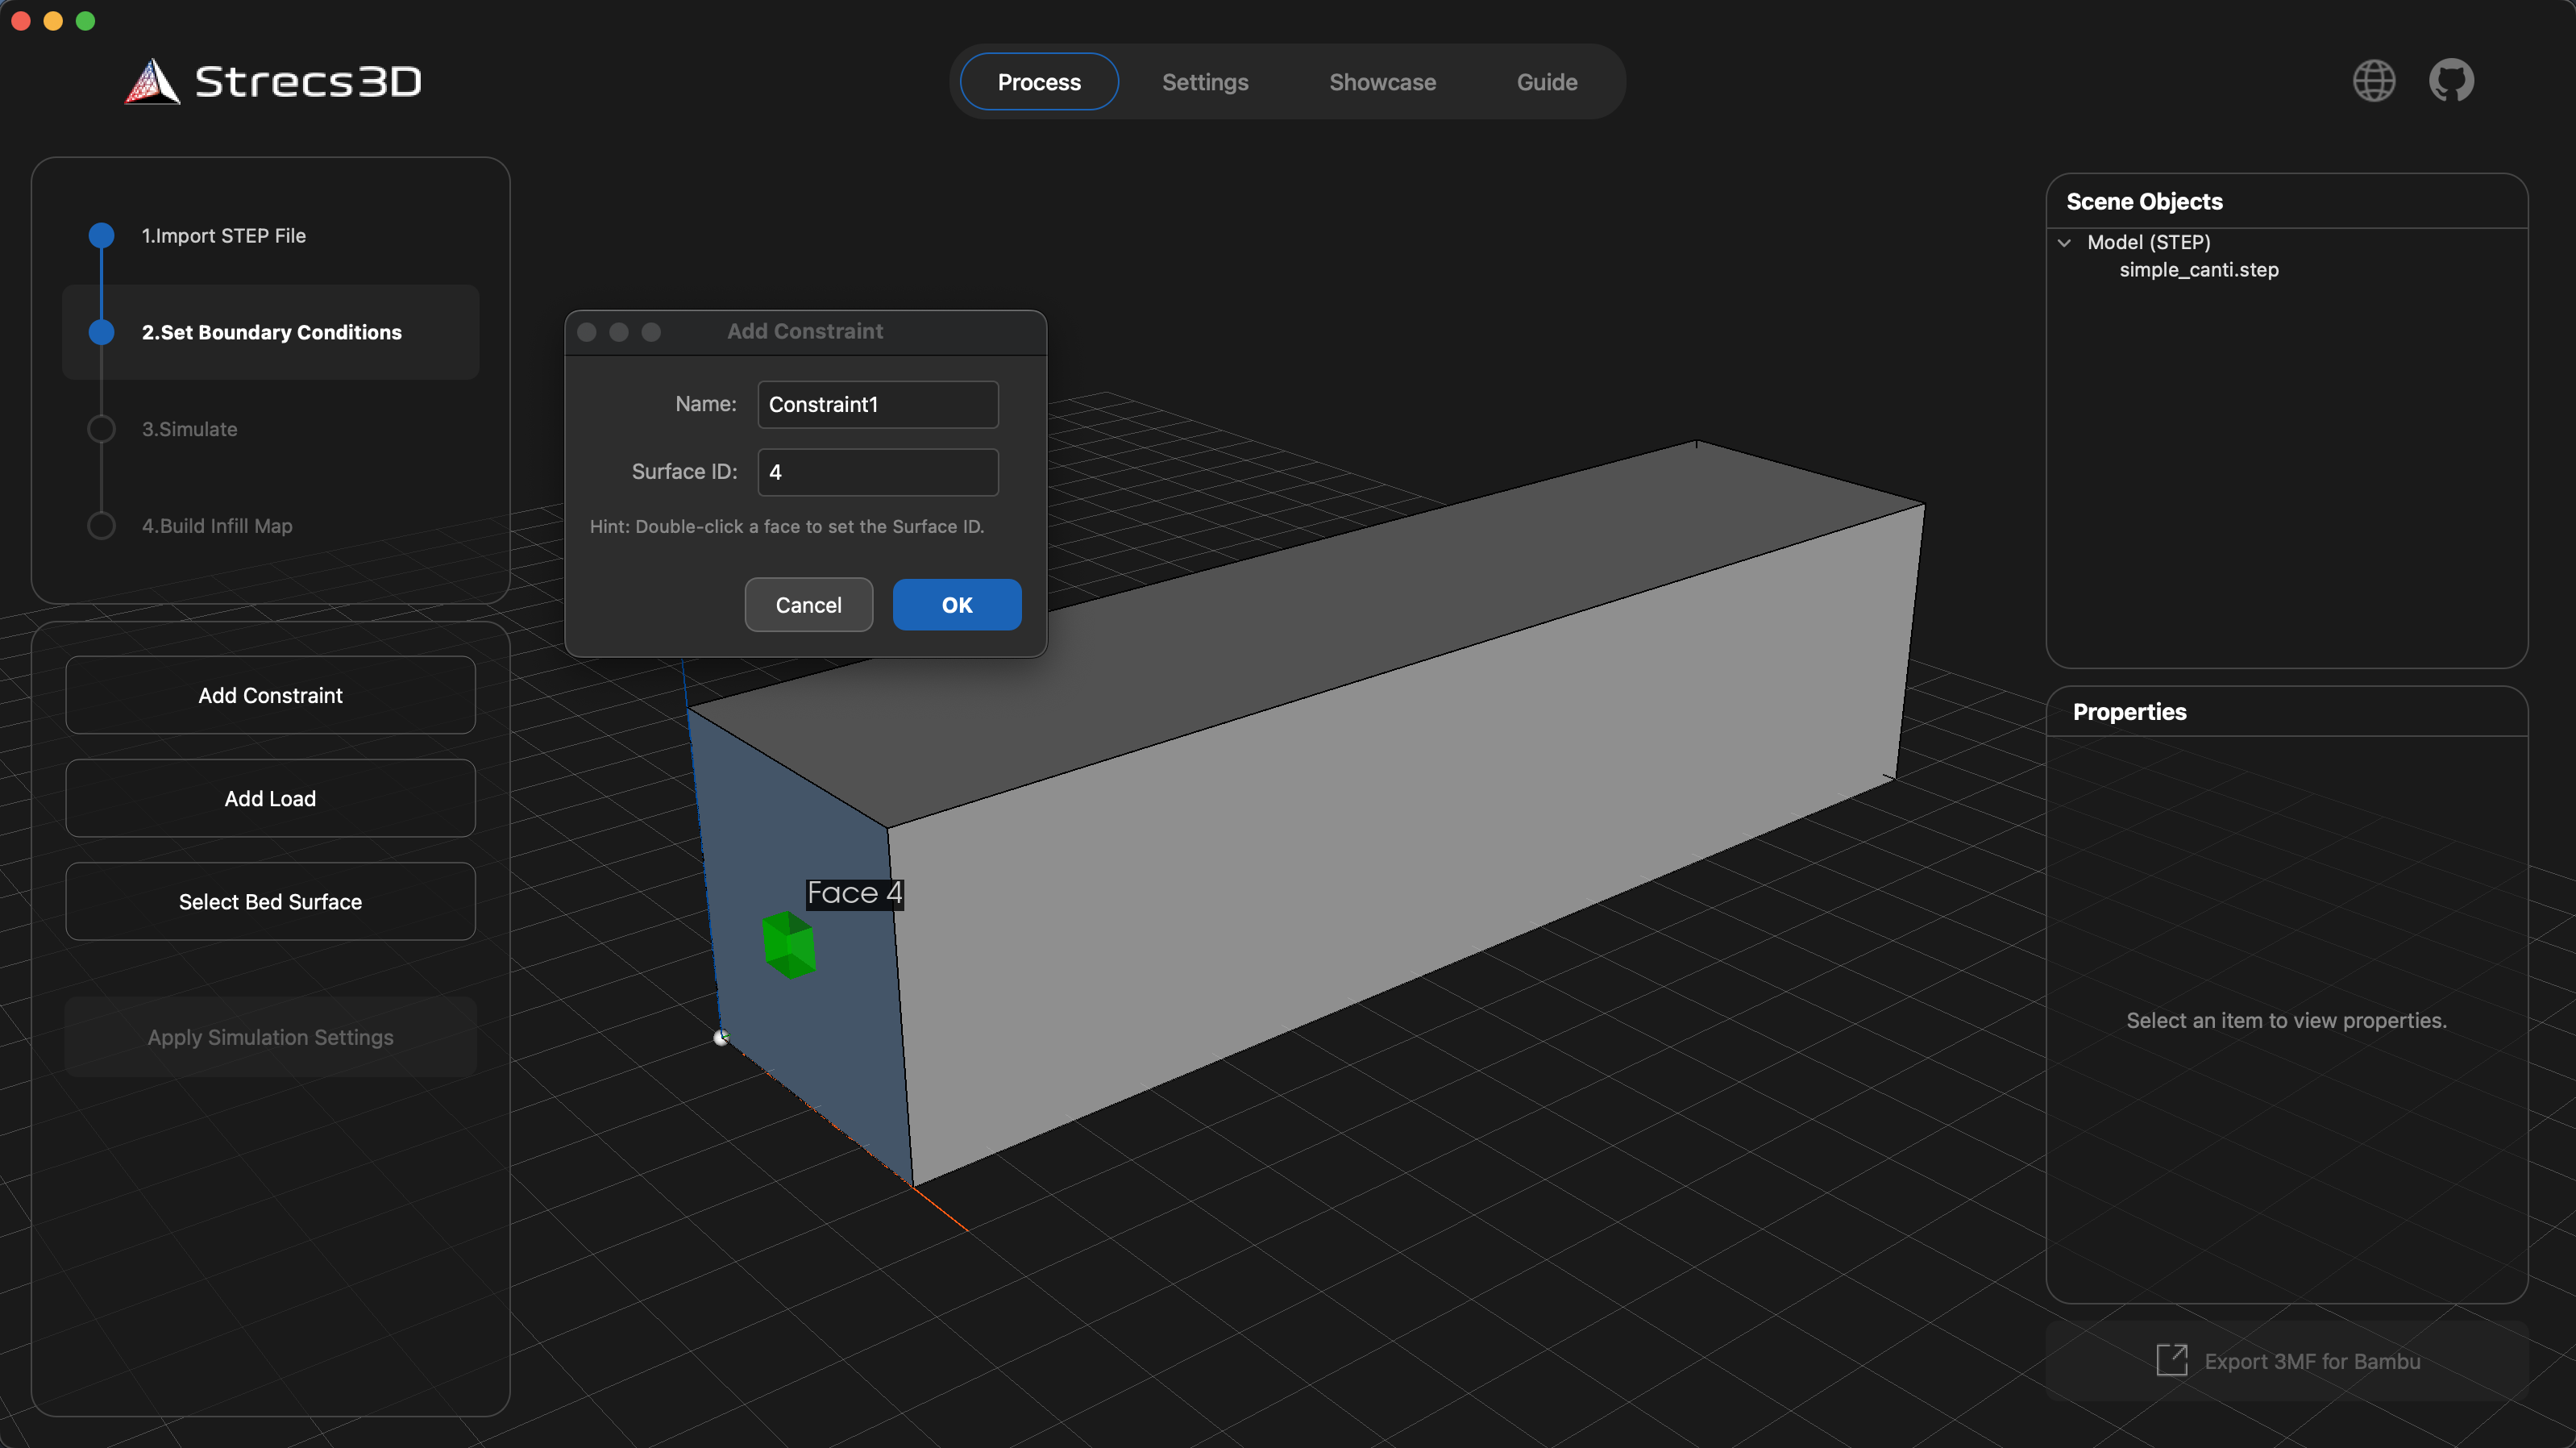Collapse the Model (STEP) tree node
The image size is (2576, 1448).
pyautogui.click(x=2065, y=242)
